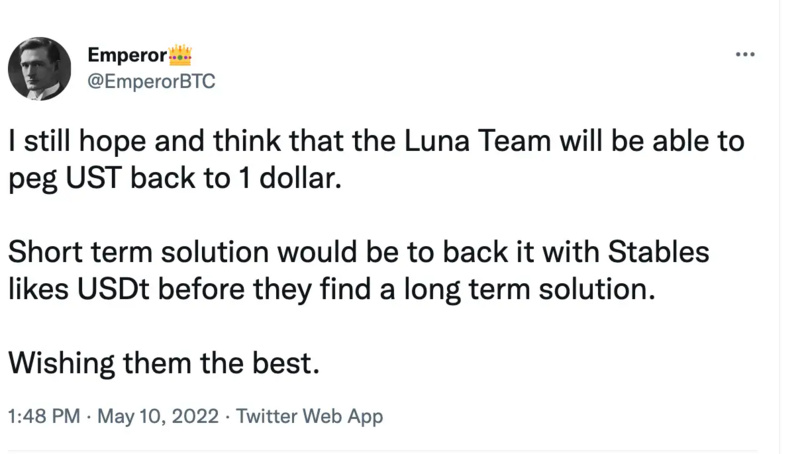Image resolution: width=800 pixels, height=454 pixels.
Task: Open the Emperor display name link
Action: coord(127,55)
